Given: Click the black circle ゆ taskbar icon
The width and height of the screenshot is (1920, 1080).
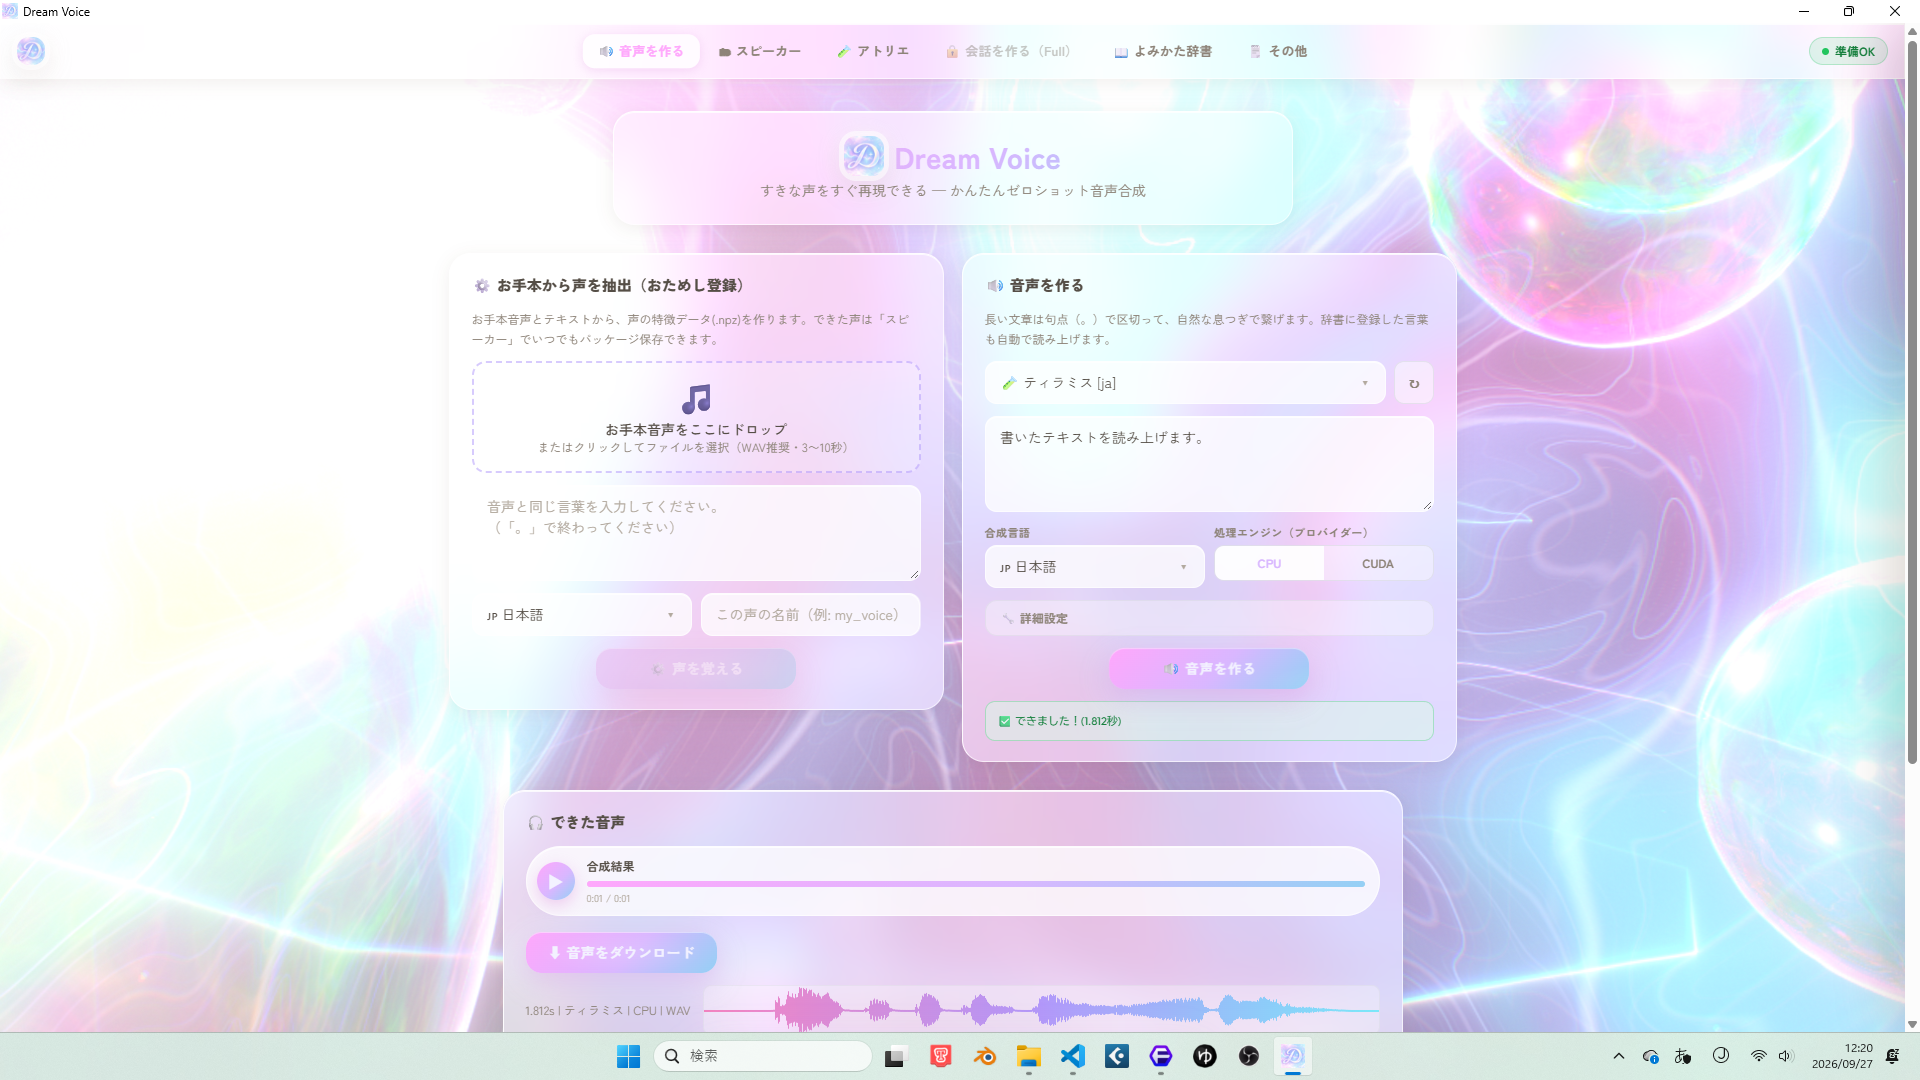Looking at the screenshot, I should (x=1205, y=1056).
